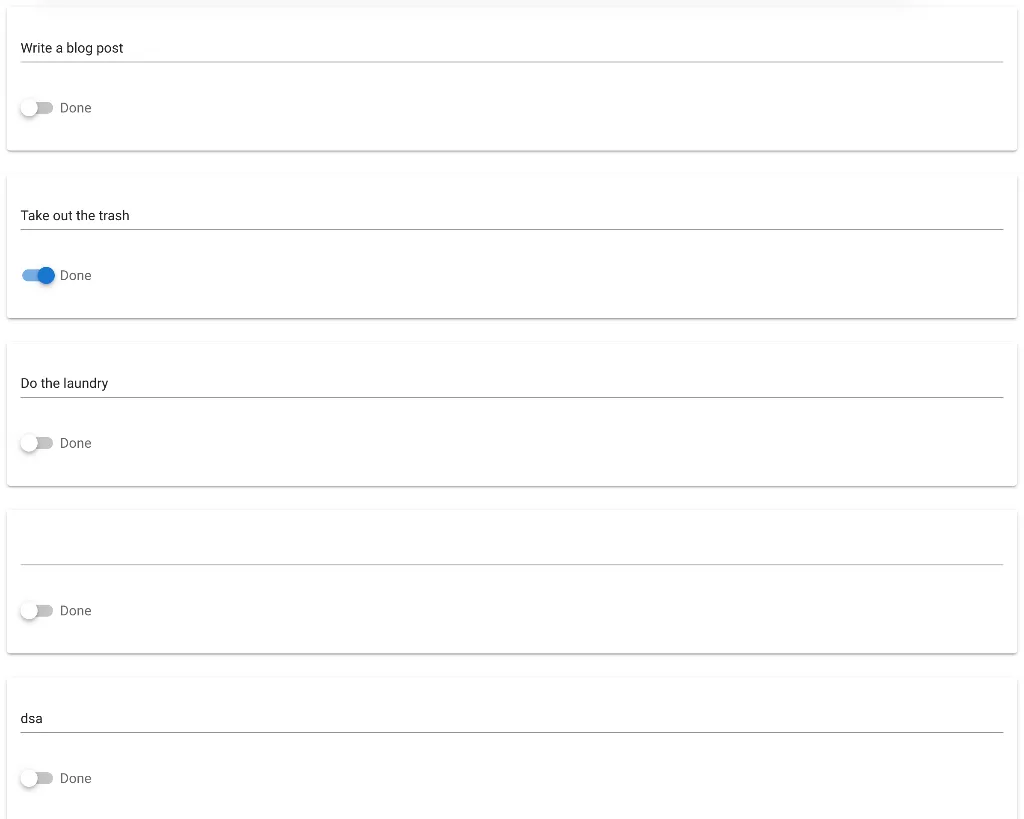The height and width of the screenshot is (819, 1024).
Task: Select the empty task title input field
Action: [x=510, y=550]
